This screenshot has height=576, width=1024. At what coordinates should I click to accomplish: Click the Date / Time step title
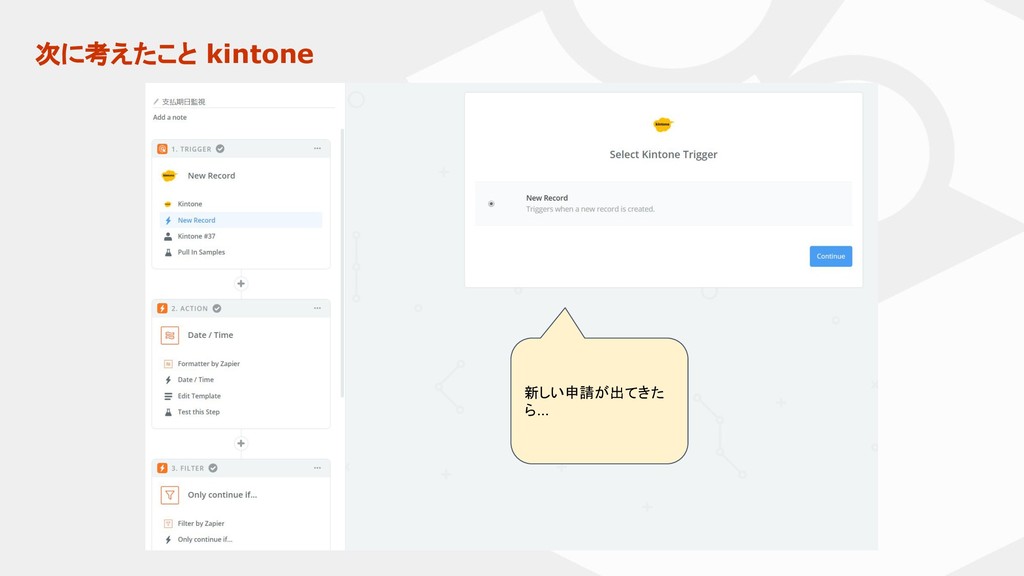click(x=210, y=335)
